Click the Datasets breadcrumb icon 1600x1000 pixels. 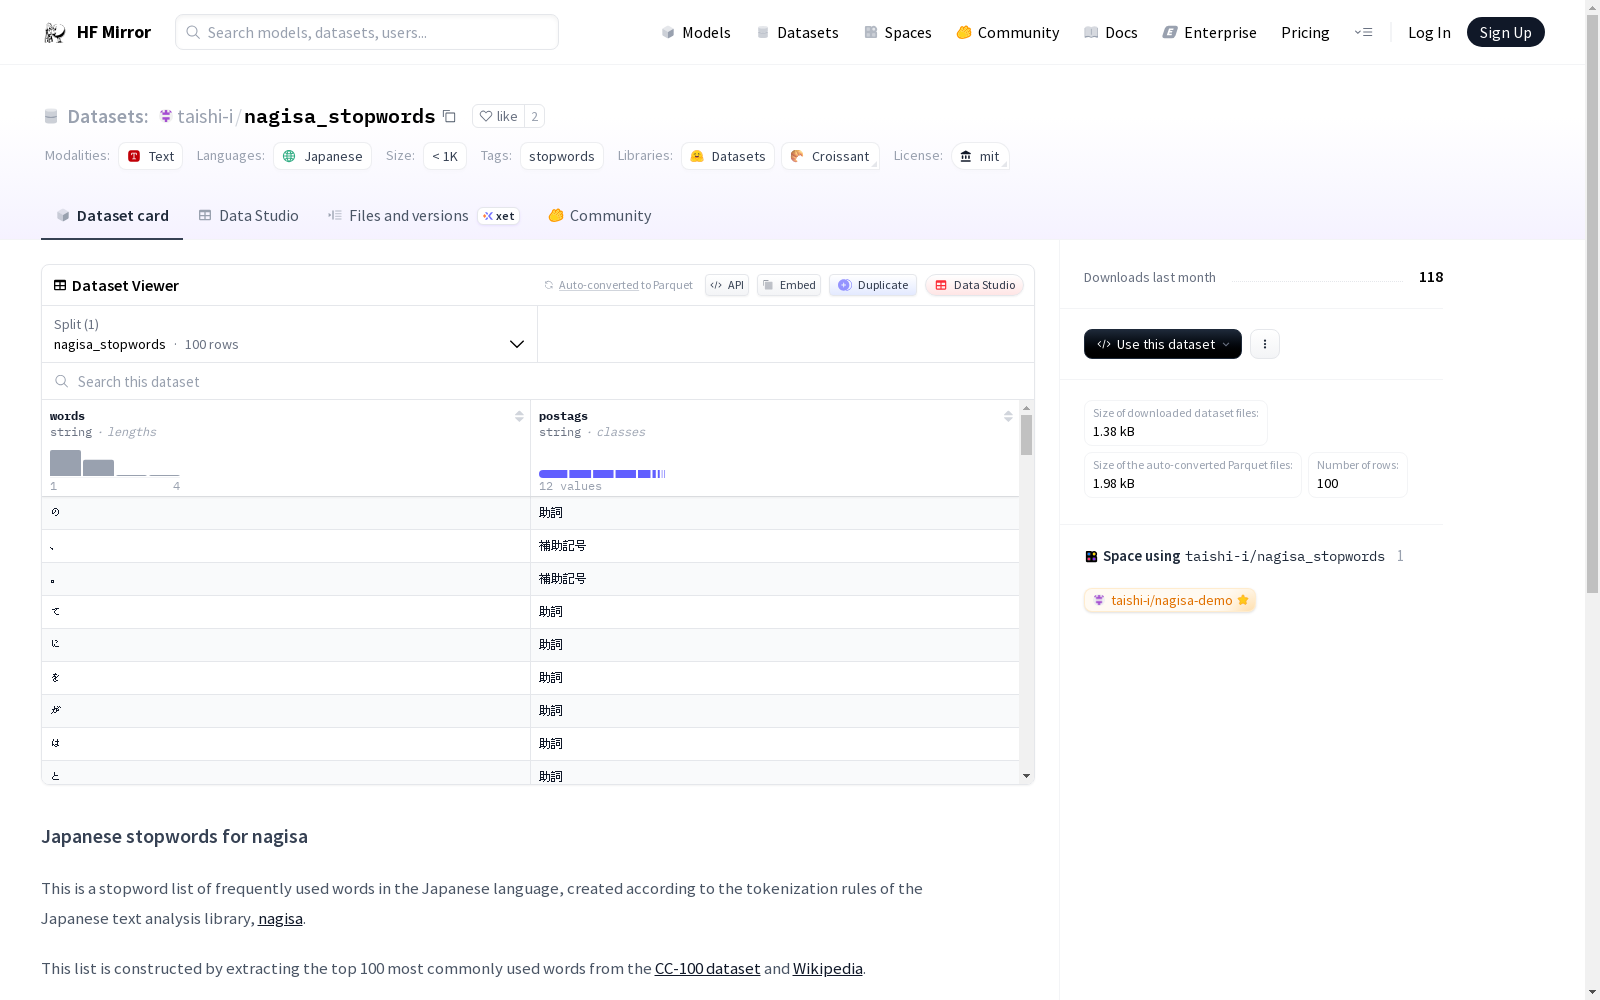[x=51, y=116]
